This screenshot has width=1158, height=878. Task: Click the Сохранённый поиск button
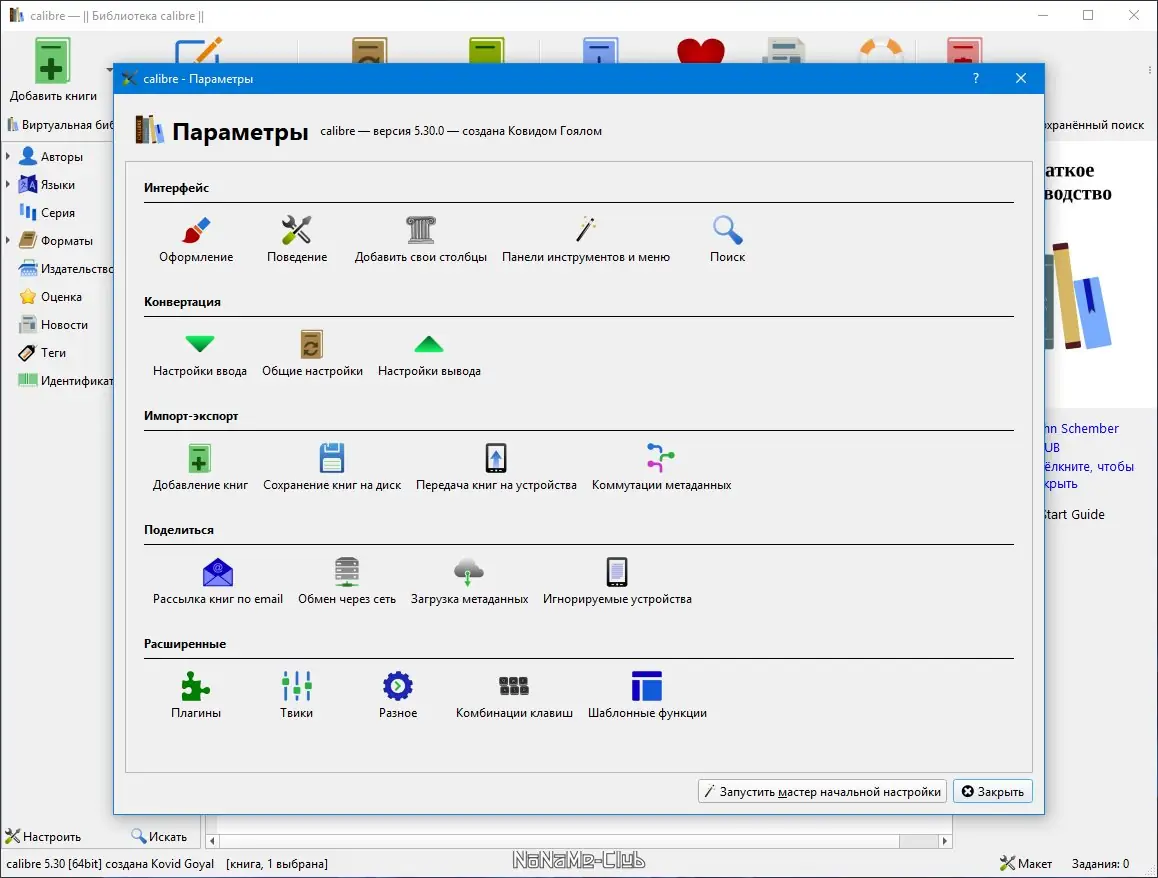pos(1094,125)
